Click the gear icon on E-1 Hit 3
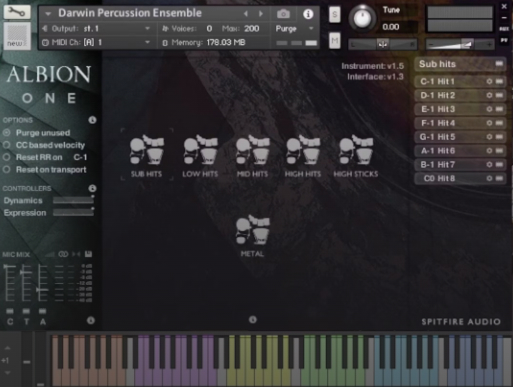513x387 pixels. tap(489, 109)
